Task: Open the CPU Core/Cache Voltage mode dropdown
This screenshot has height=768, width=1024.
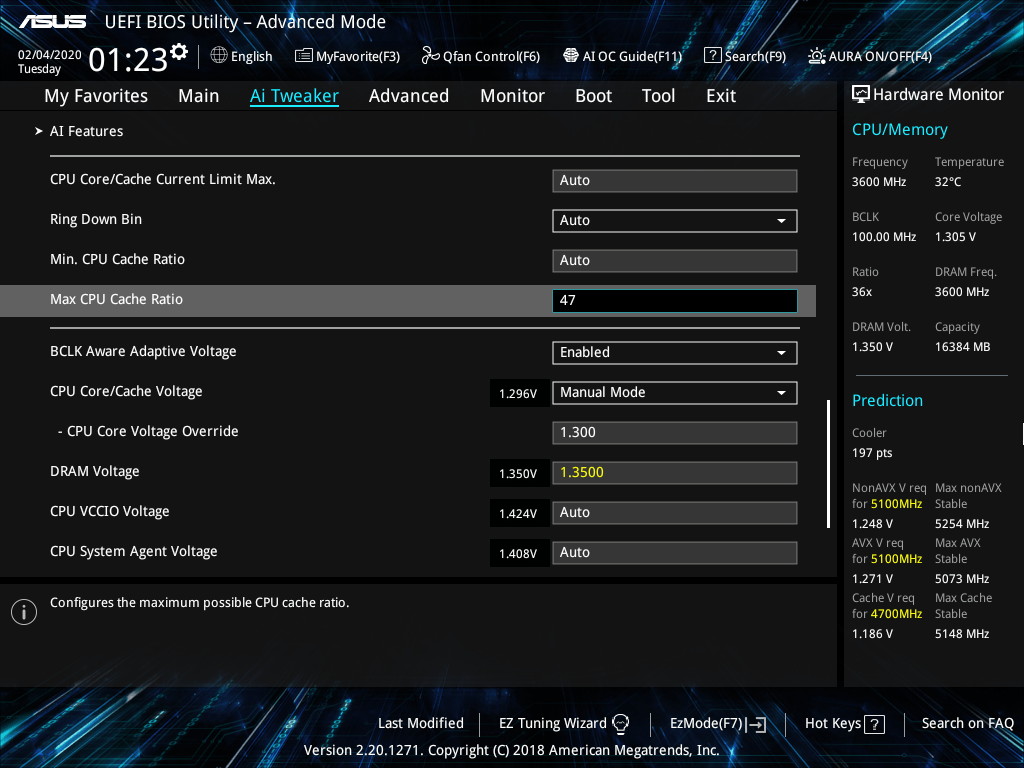Action: 675,392
